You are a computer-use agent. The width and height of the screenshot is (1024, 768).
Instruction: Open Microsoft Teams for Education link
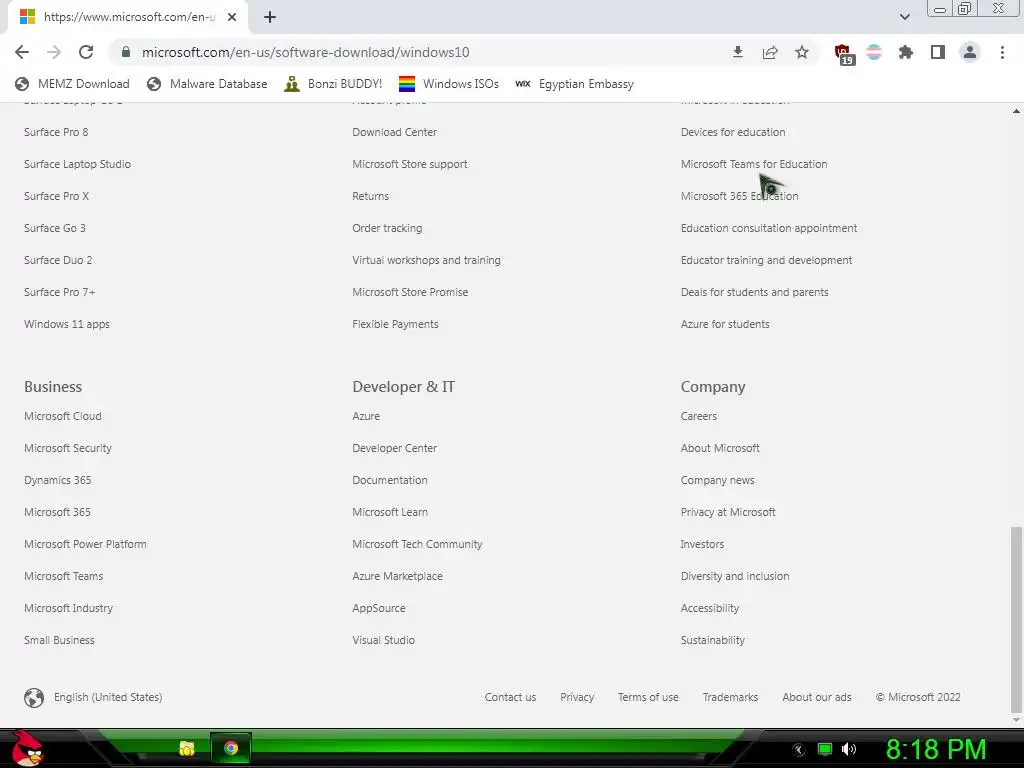click(x=754, y=164)
